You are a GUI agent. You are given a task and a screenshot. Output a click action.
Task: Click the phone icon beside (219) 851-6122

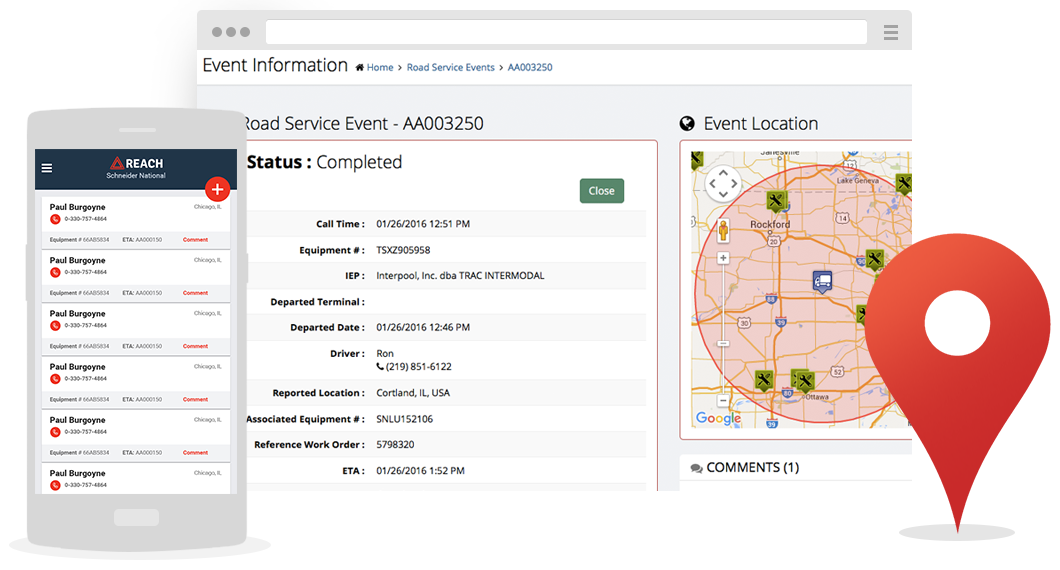pyautogui.click(x=380, y=366)
